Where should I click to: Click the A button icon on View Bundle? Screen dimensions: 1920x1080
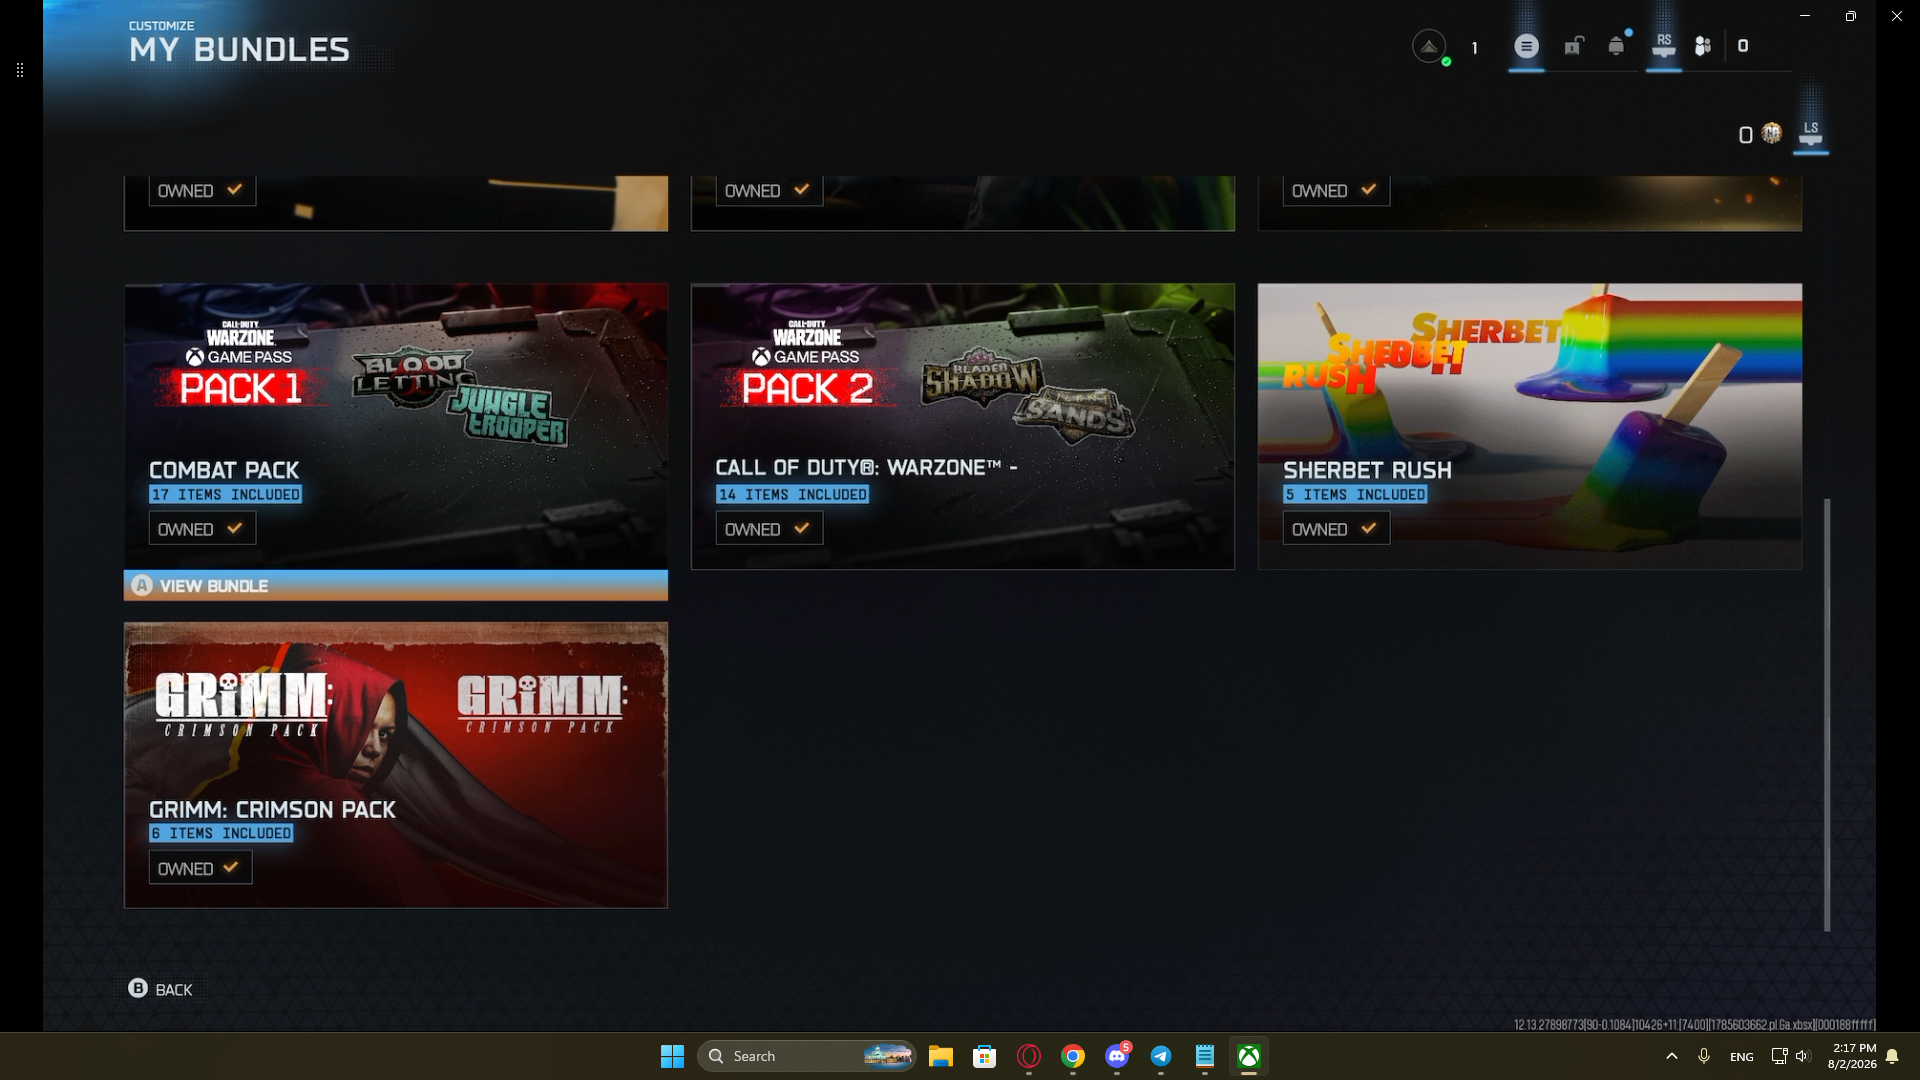tap(142, 586)
